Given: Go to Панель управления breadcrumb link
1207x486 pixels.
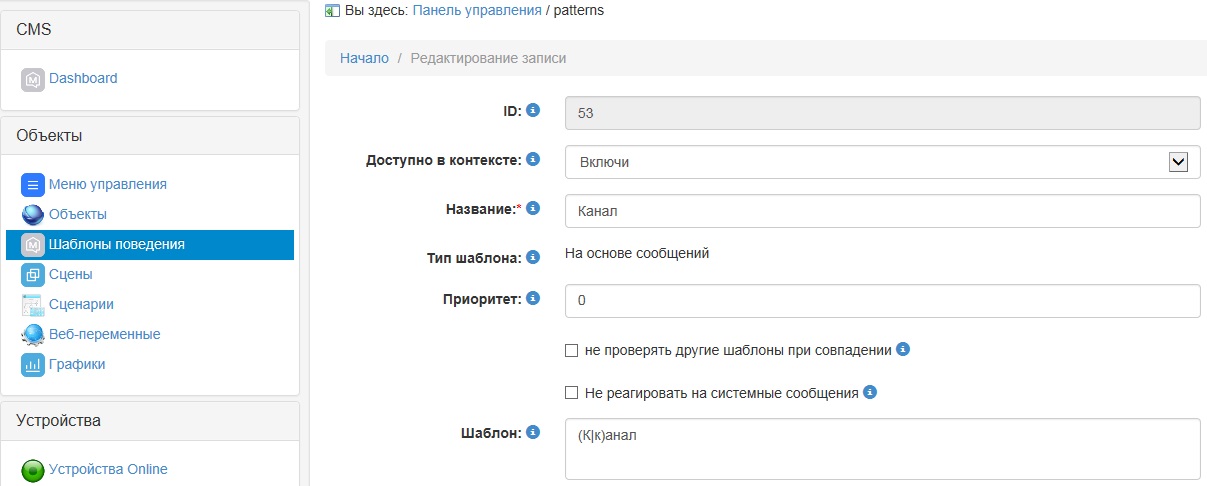Looking at the screenshot, I should (x=476, y=10).
